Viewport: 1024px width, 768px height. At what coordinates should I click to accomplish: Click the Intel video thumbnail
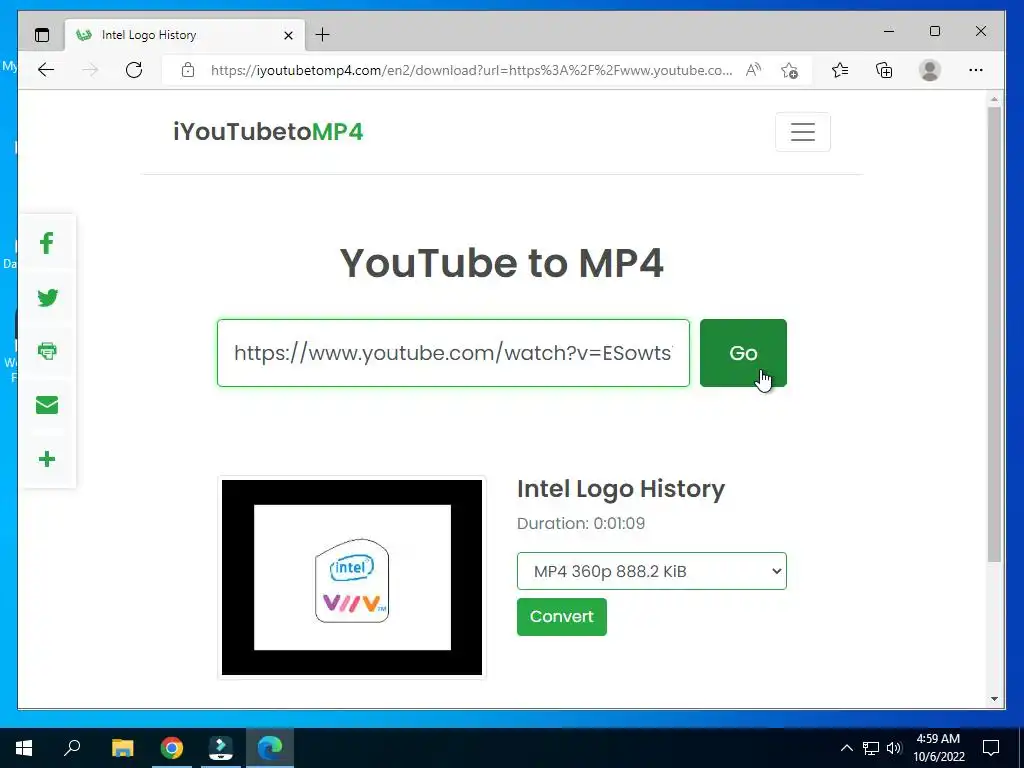352,577
